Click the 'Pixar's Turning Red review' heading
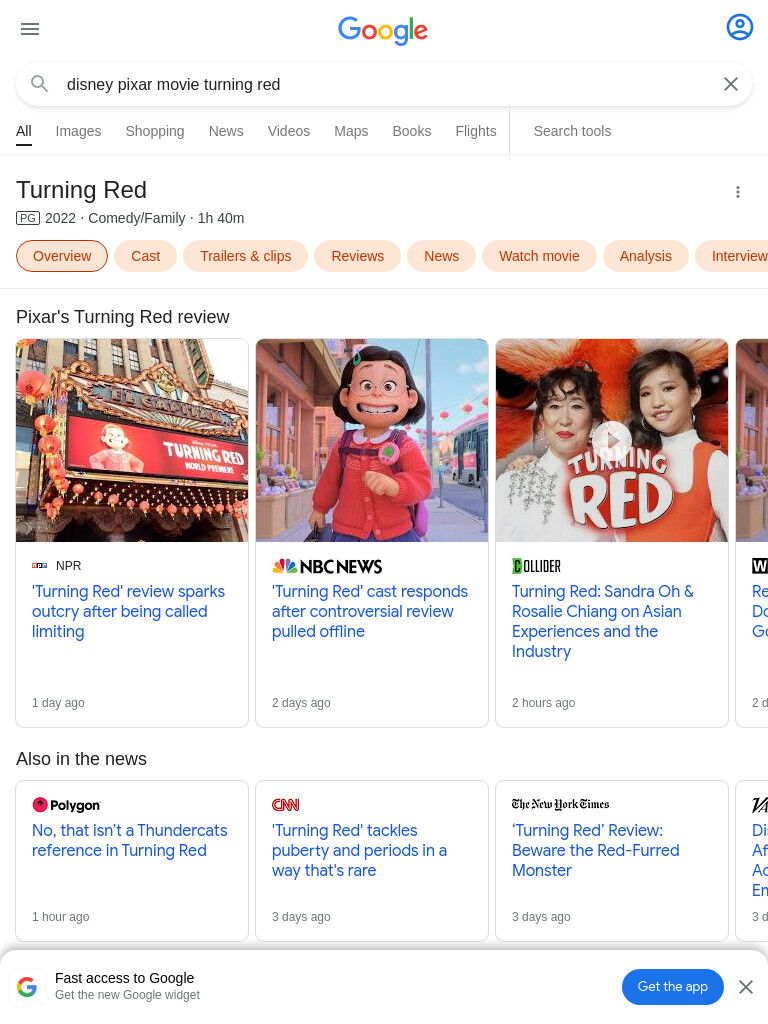Screen dimensions: 768x1024 pyautogui.click(x=123, y=317)
